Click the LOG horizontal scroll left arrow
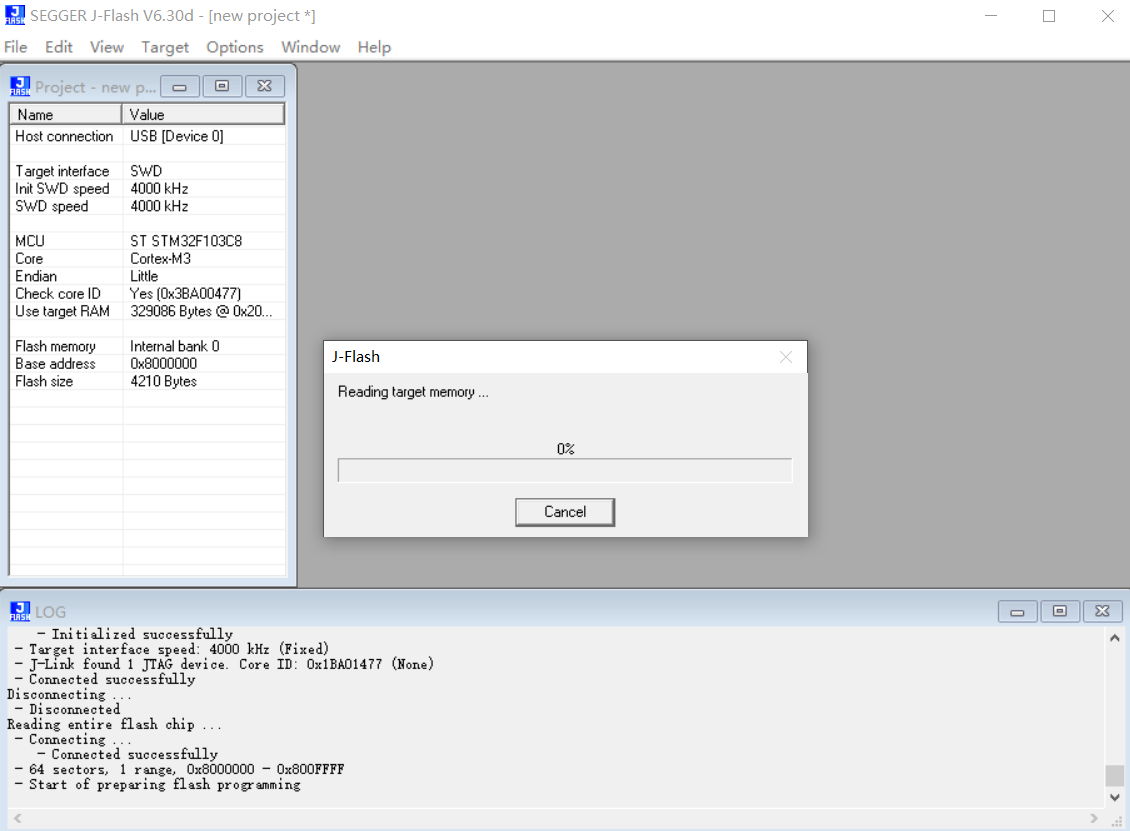The height and width of the screenshot is (831, 1130). pyautogui.click(x=17, y=818)
